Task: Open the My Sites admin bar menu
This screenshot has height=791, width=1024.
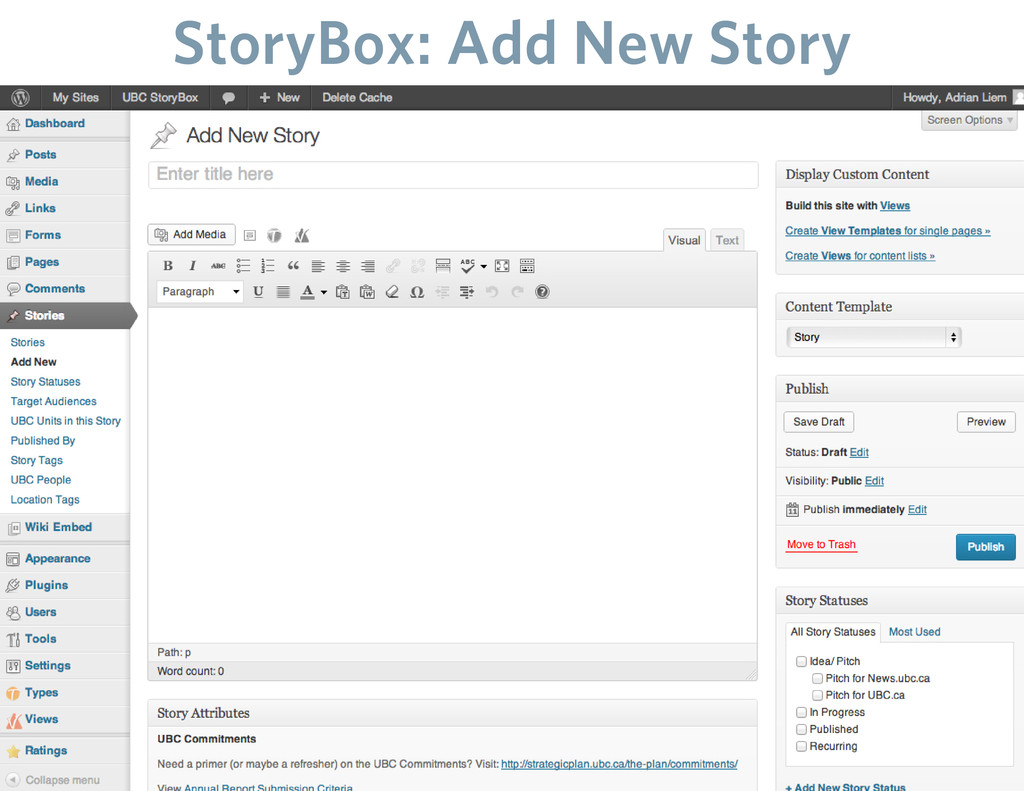Action: click(76, 97)
